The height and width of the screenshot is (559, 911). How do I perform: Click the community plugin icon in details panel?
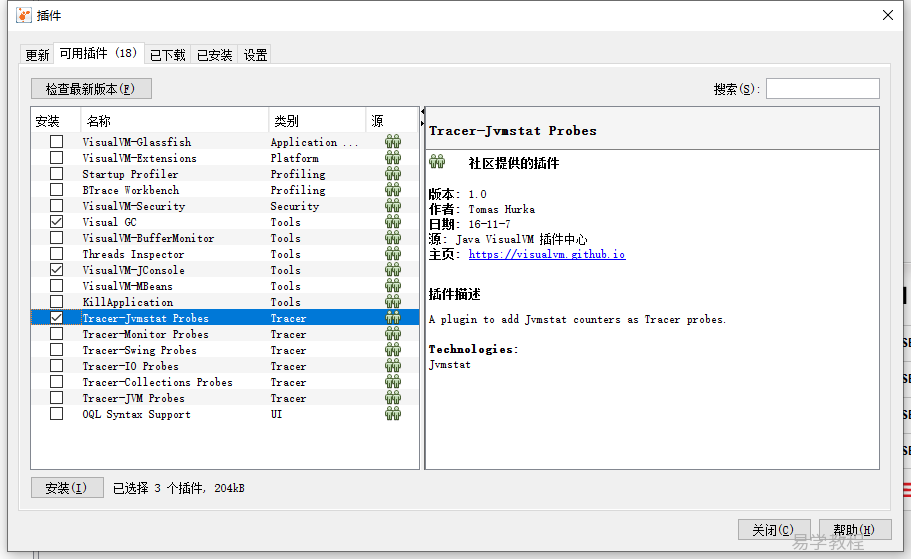tap(437, 162)
